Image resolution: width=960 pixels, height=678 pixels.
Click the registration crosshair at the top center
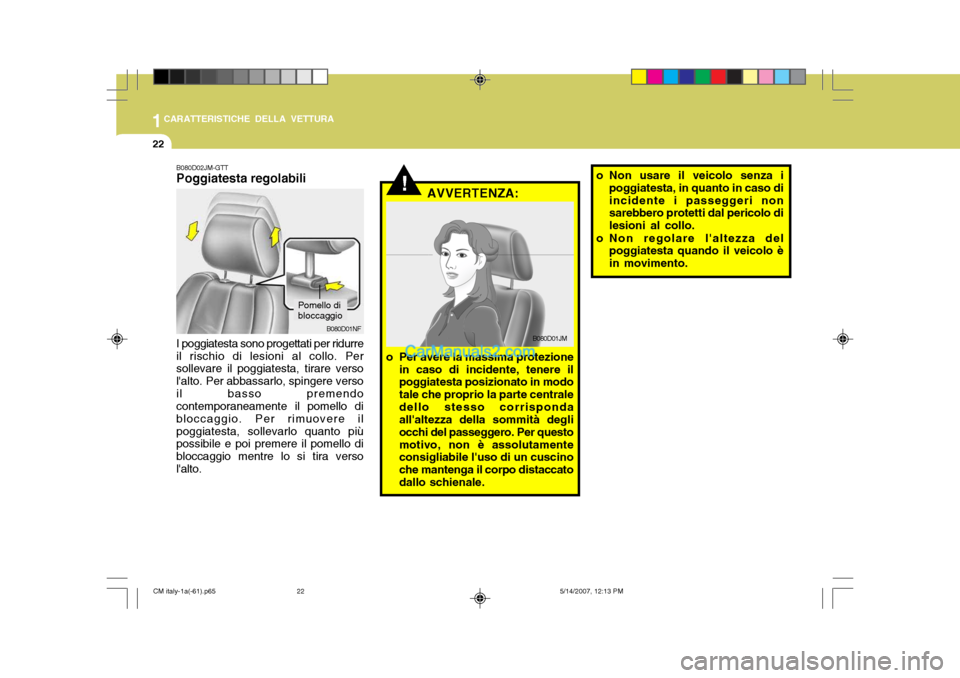pos(480,80)
